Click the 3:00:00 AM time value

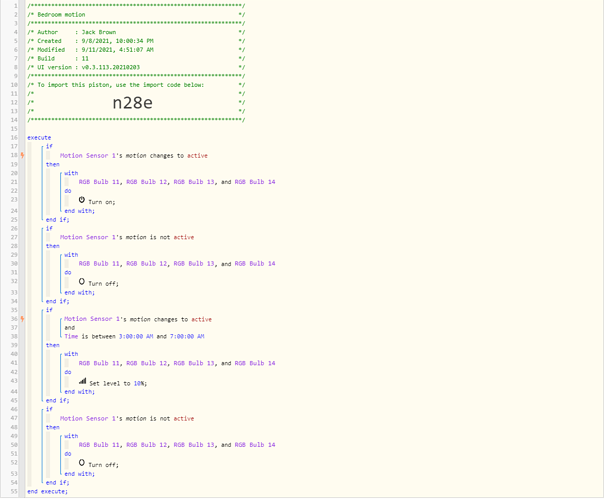click(x=136, y=337)
